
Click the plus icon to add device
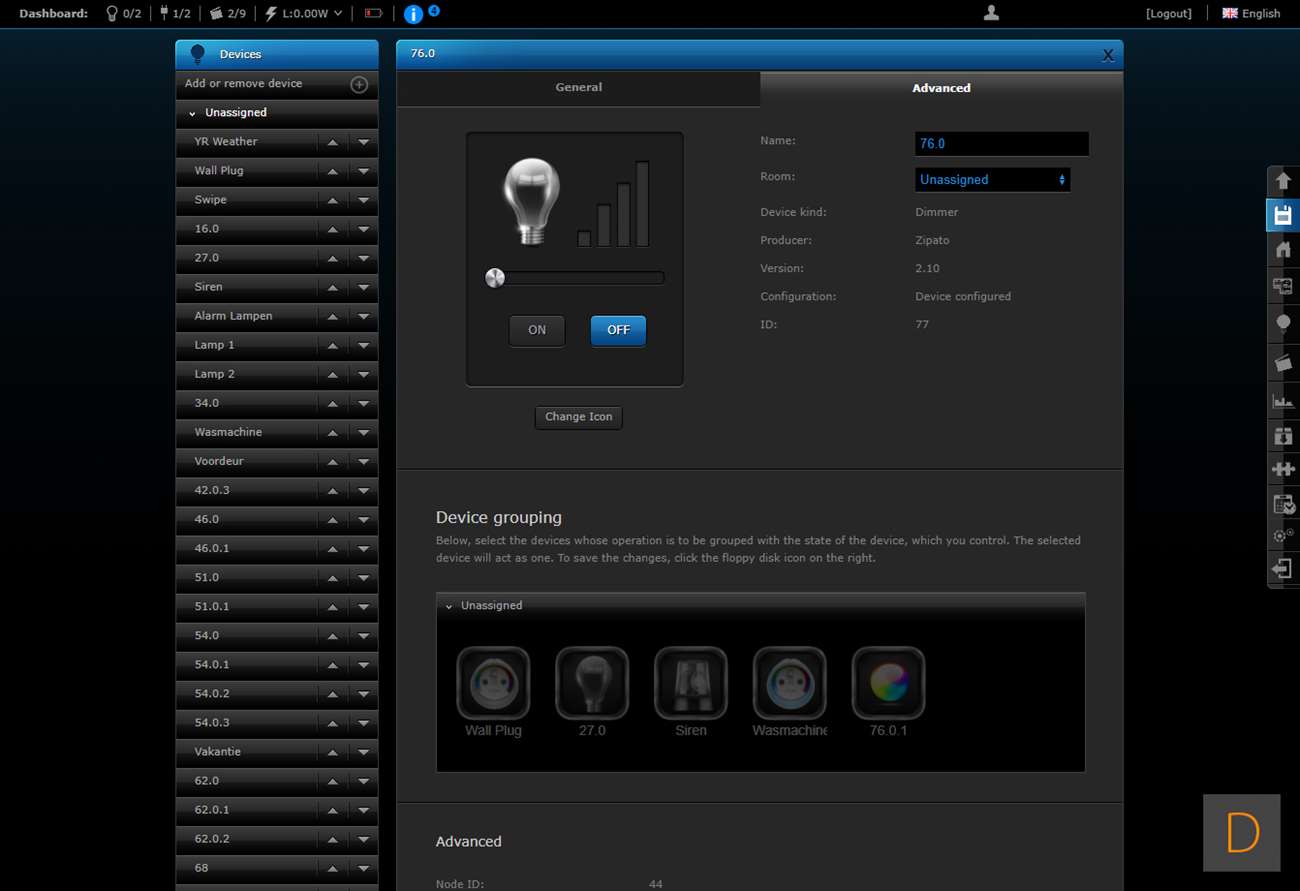point(359,85)
